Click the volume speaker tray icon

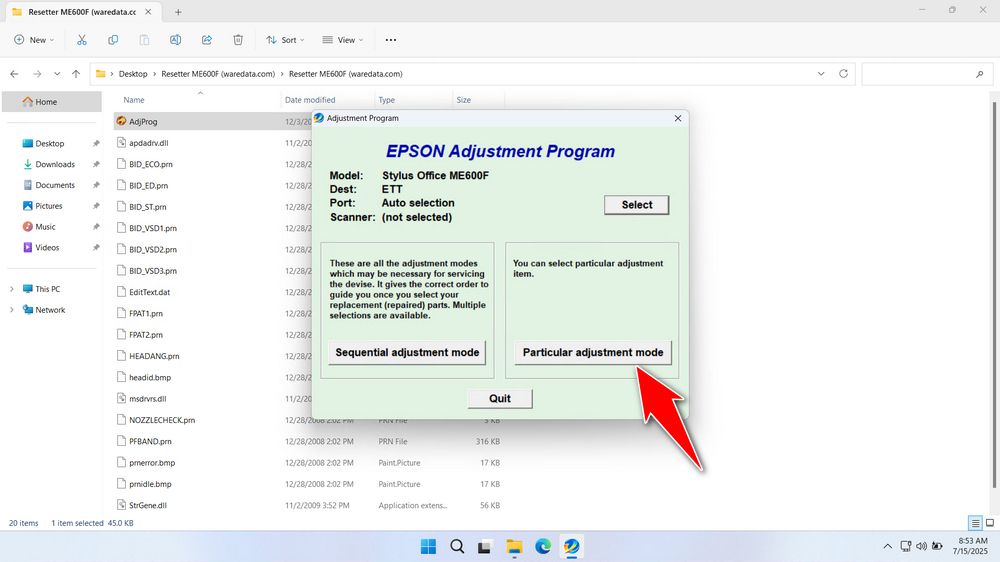[922, 546]
